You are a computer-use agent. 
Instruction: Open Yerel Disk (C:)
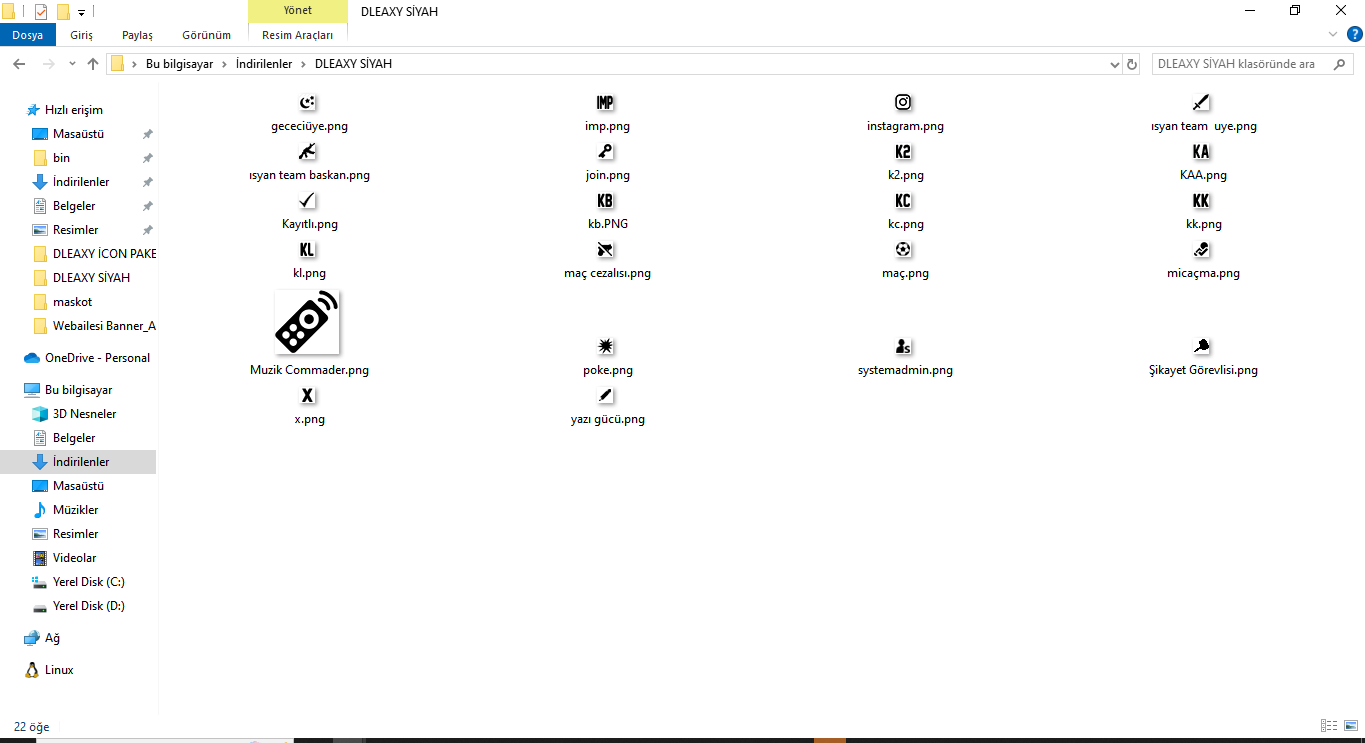tap(88, 582)
